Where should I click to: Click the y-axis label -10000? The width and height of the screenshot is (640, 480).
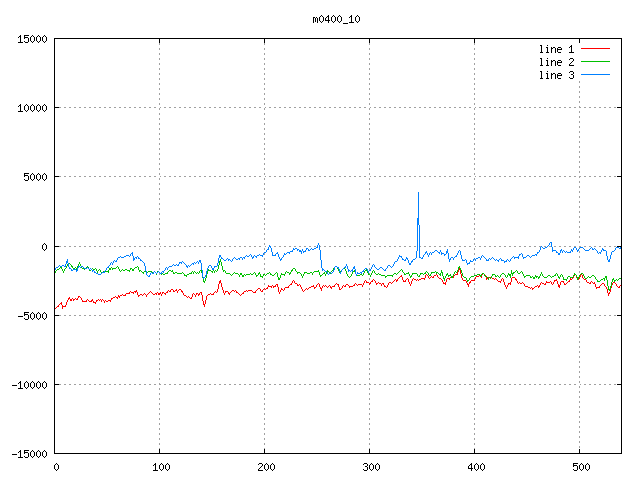coord(29,385)
